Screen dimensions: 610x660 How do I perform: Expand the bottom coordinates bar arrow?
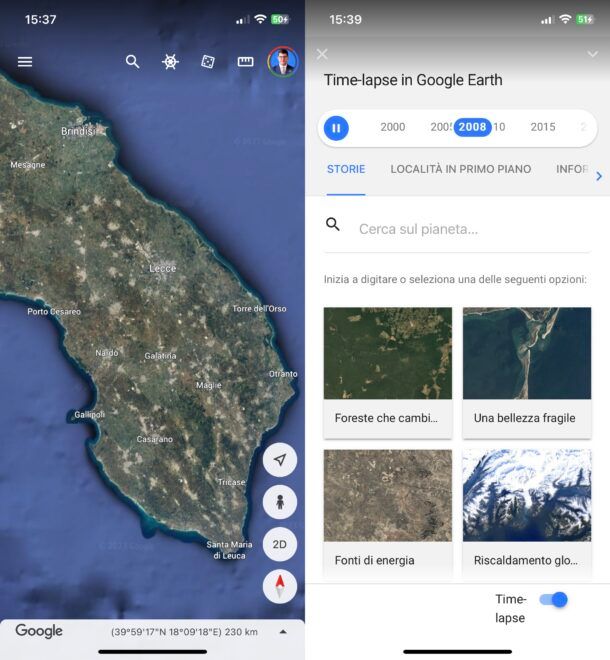point(283,632)
